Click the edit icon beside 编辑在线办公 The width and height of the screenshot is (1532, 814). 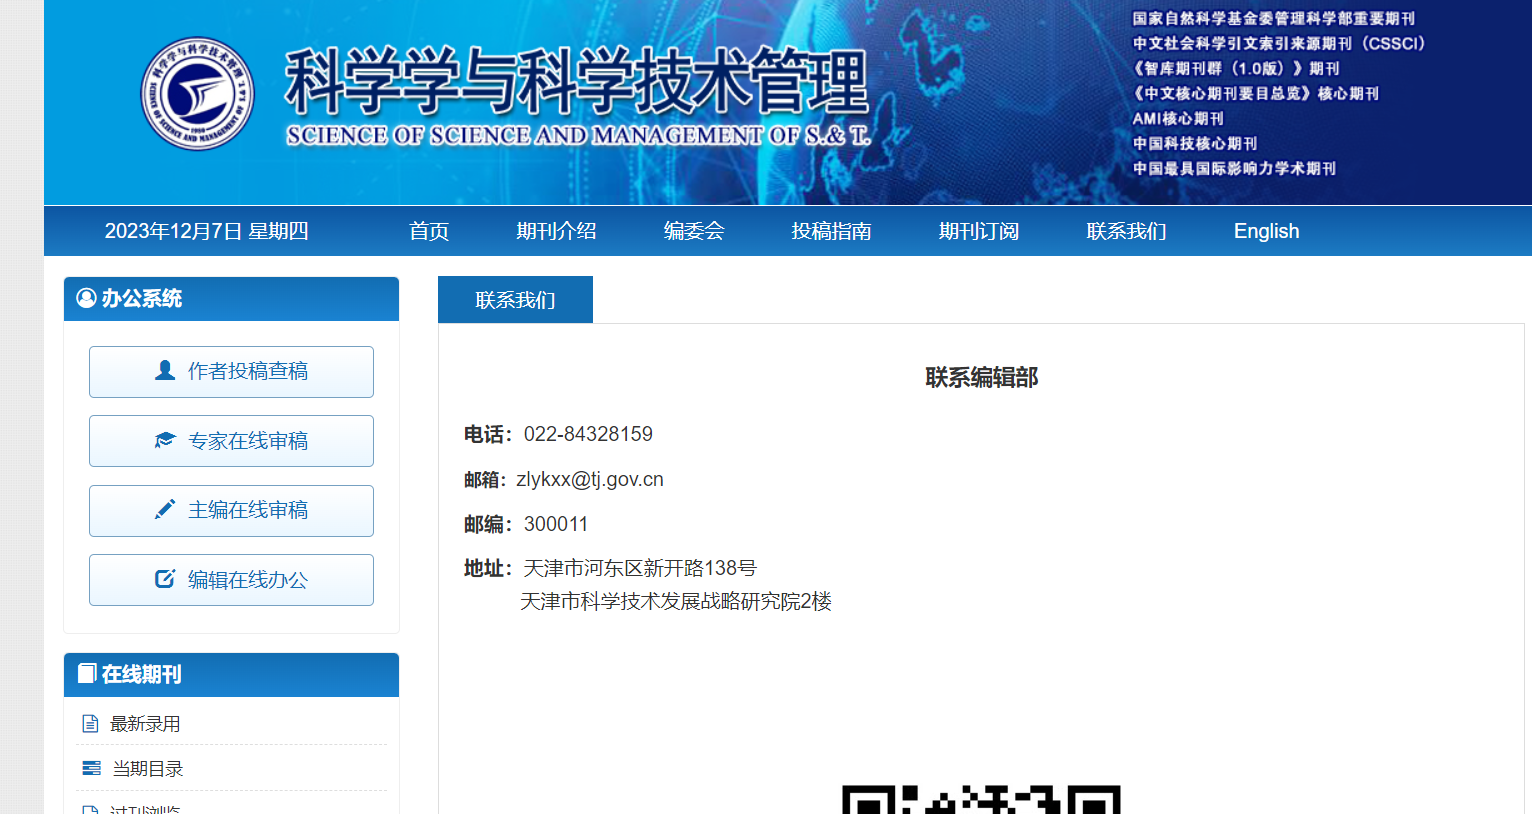[x=165, y=579]
